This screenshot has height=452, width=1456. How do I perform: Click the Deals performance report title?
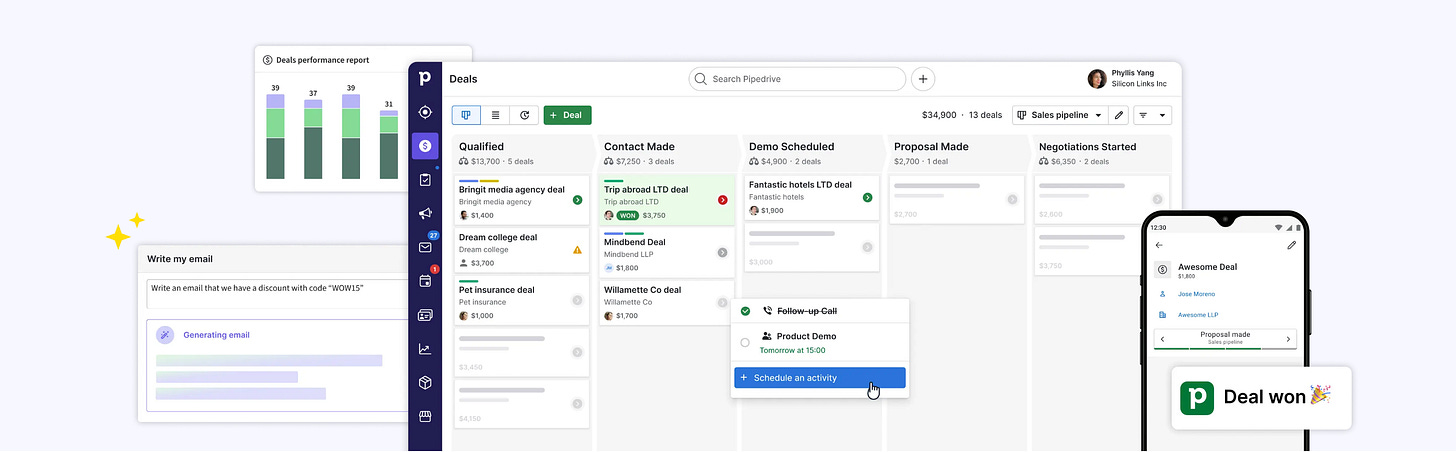click(x=322, y=60)
